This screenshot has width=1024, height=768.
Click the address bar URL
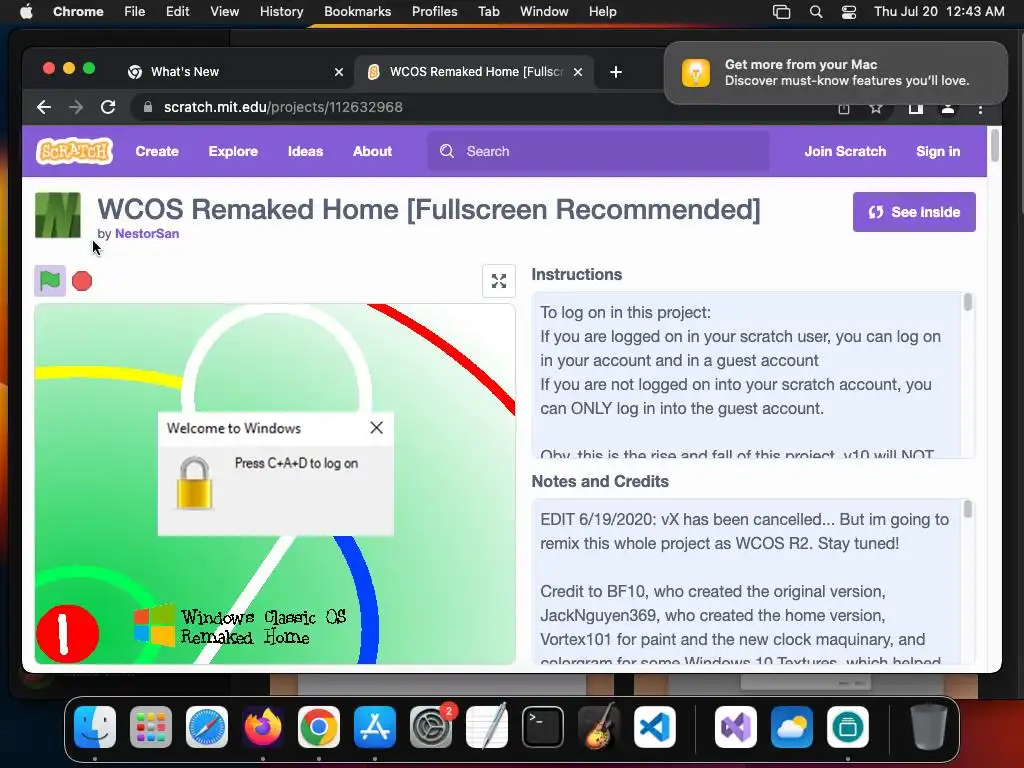pyautogui.click(x=283, y=107)
